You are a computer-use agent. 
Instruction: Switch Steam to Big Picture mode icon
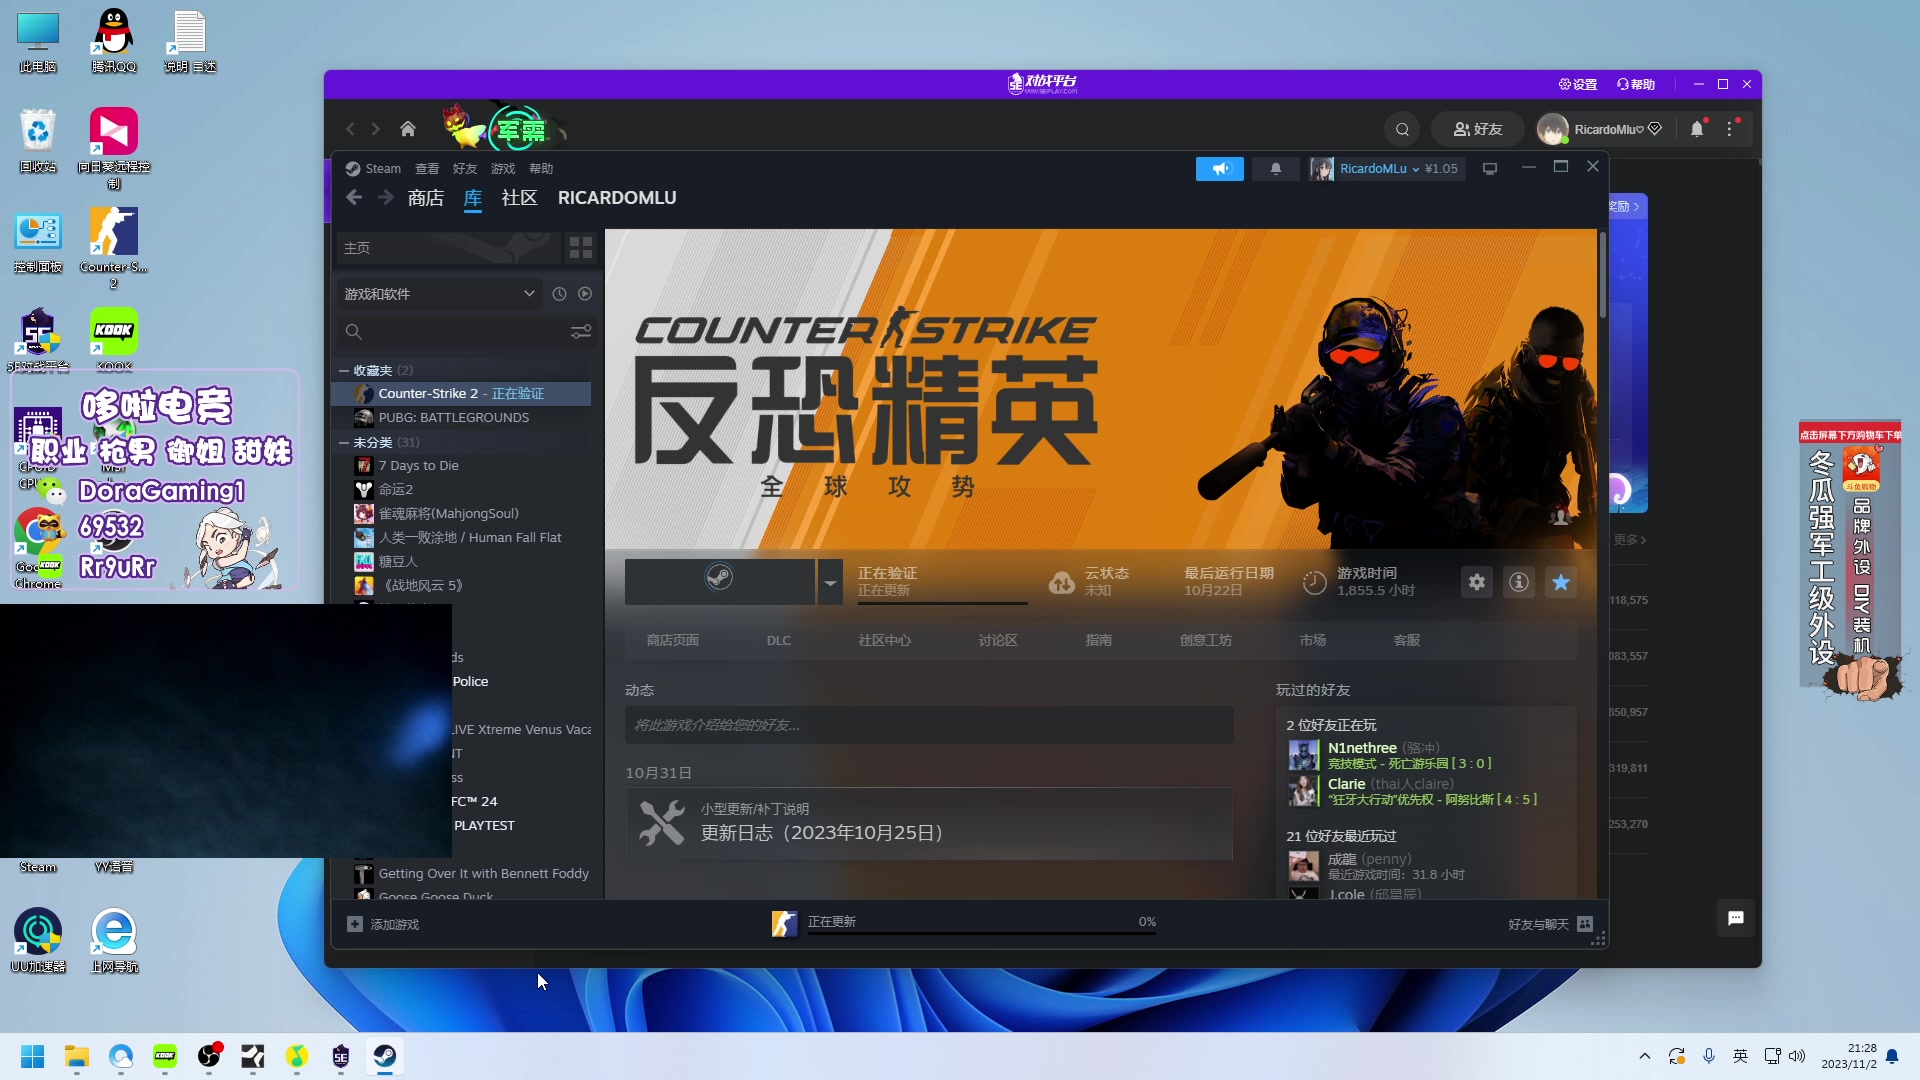[1490, 169]
